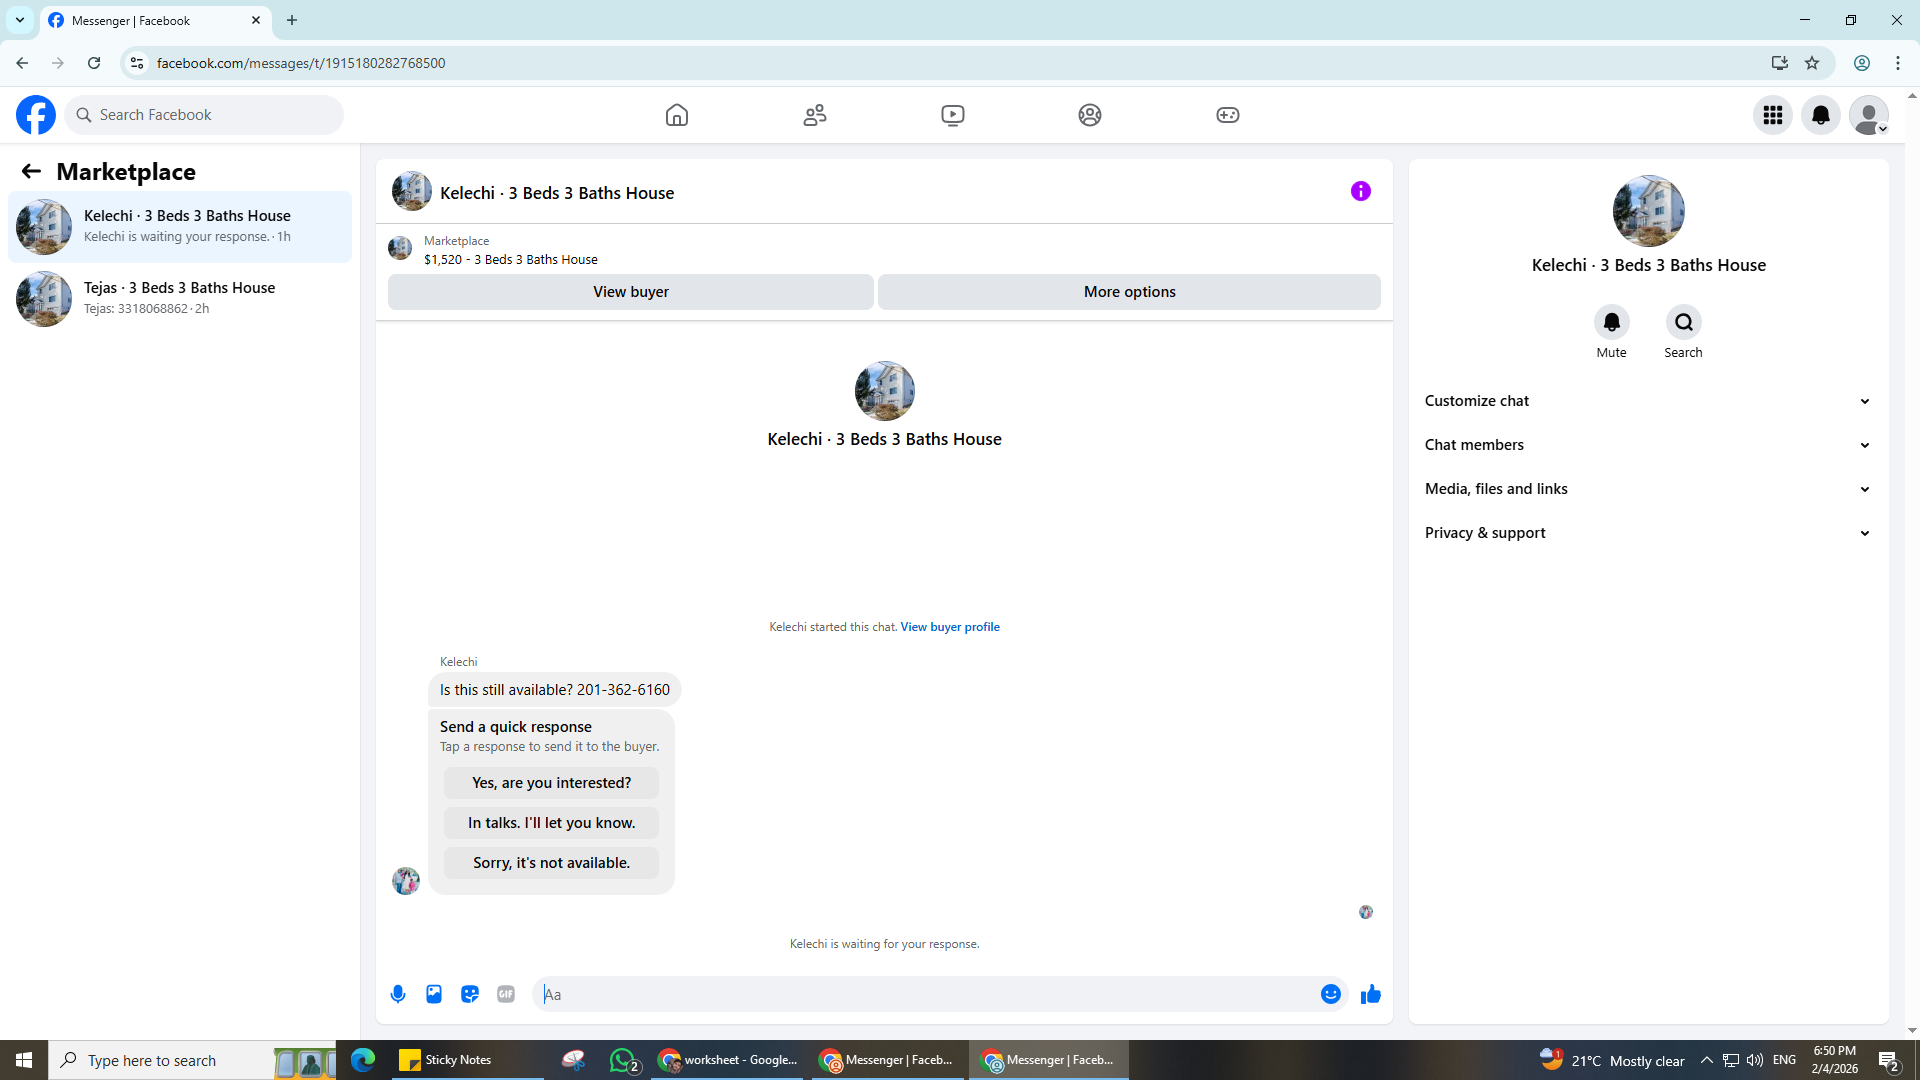
Task: Click the View buyer button
Action: [630, 292]
